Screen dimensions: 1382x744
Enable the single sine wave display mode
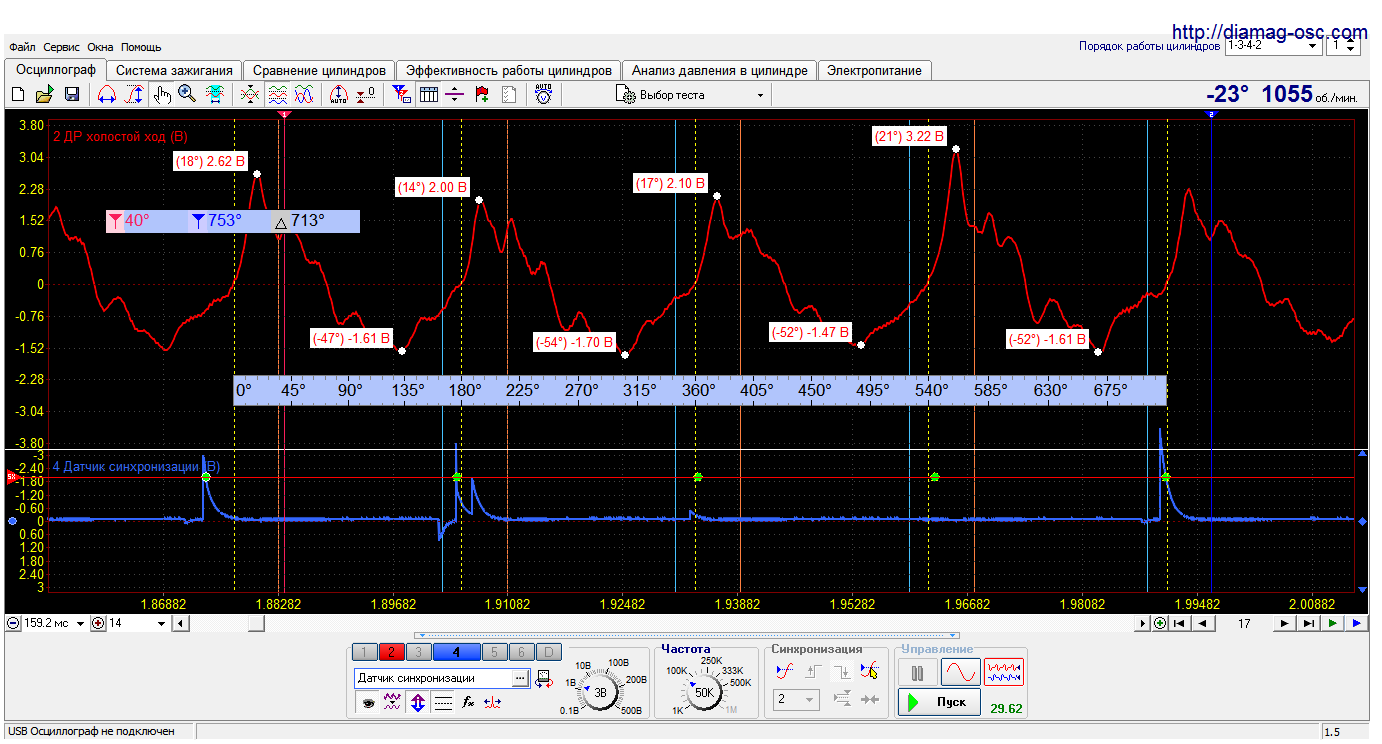click(x=961, y=672)
